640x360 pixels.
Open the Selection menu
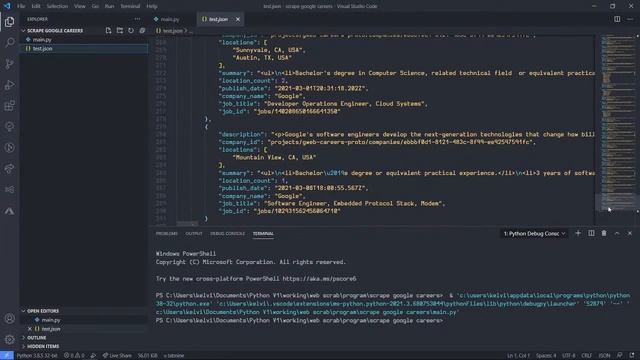[x=57, y=6]
